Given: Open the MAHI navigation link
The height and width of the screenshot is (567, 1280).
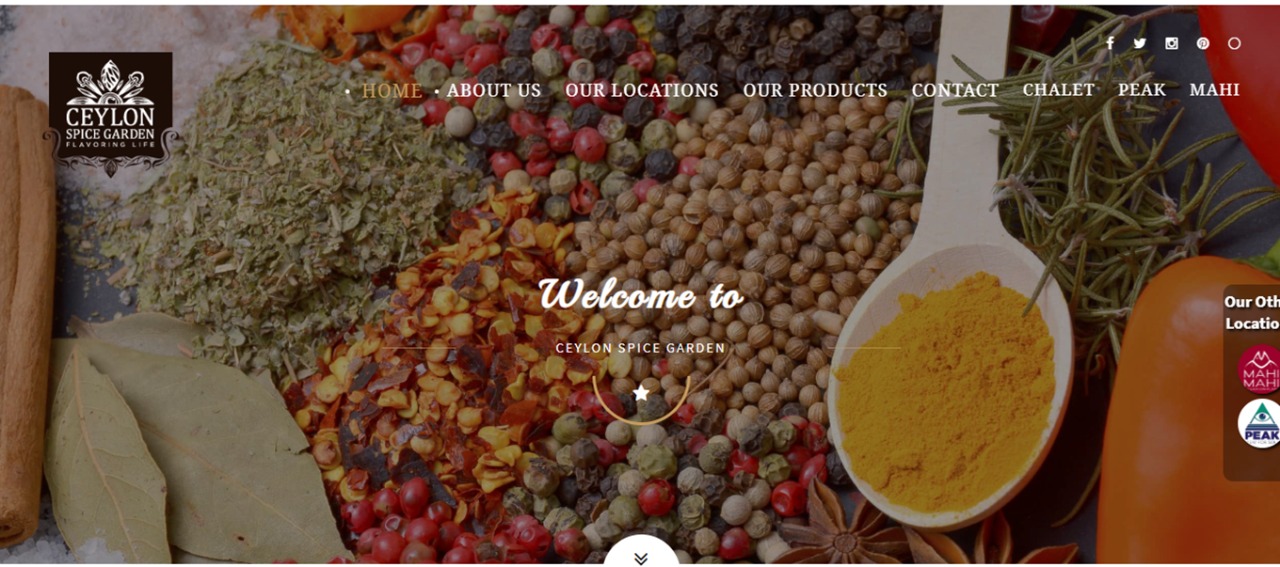Looking at the screenshot, I should 1215,90.
